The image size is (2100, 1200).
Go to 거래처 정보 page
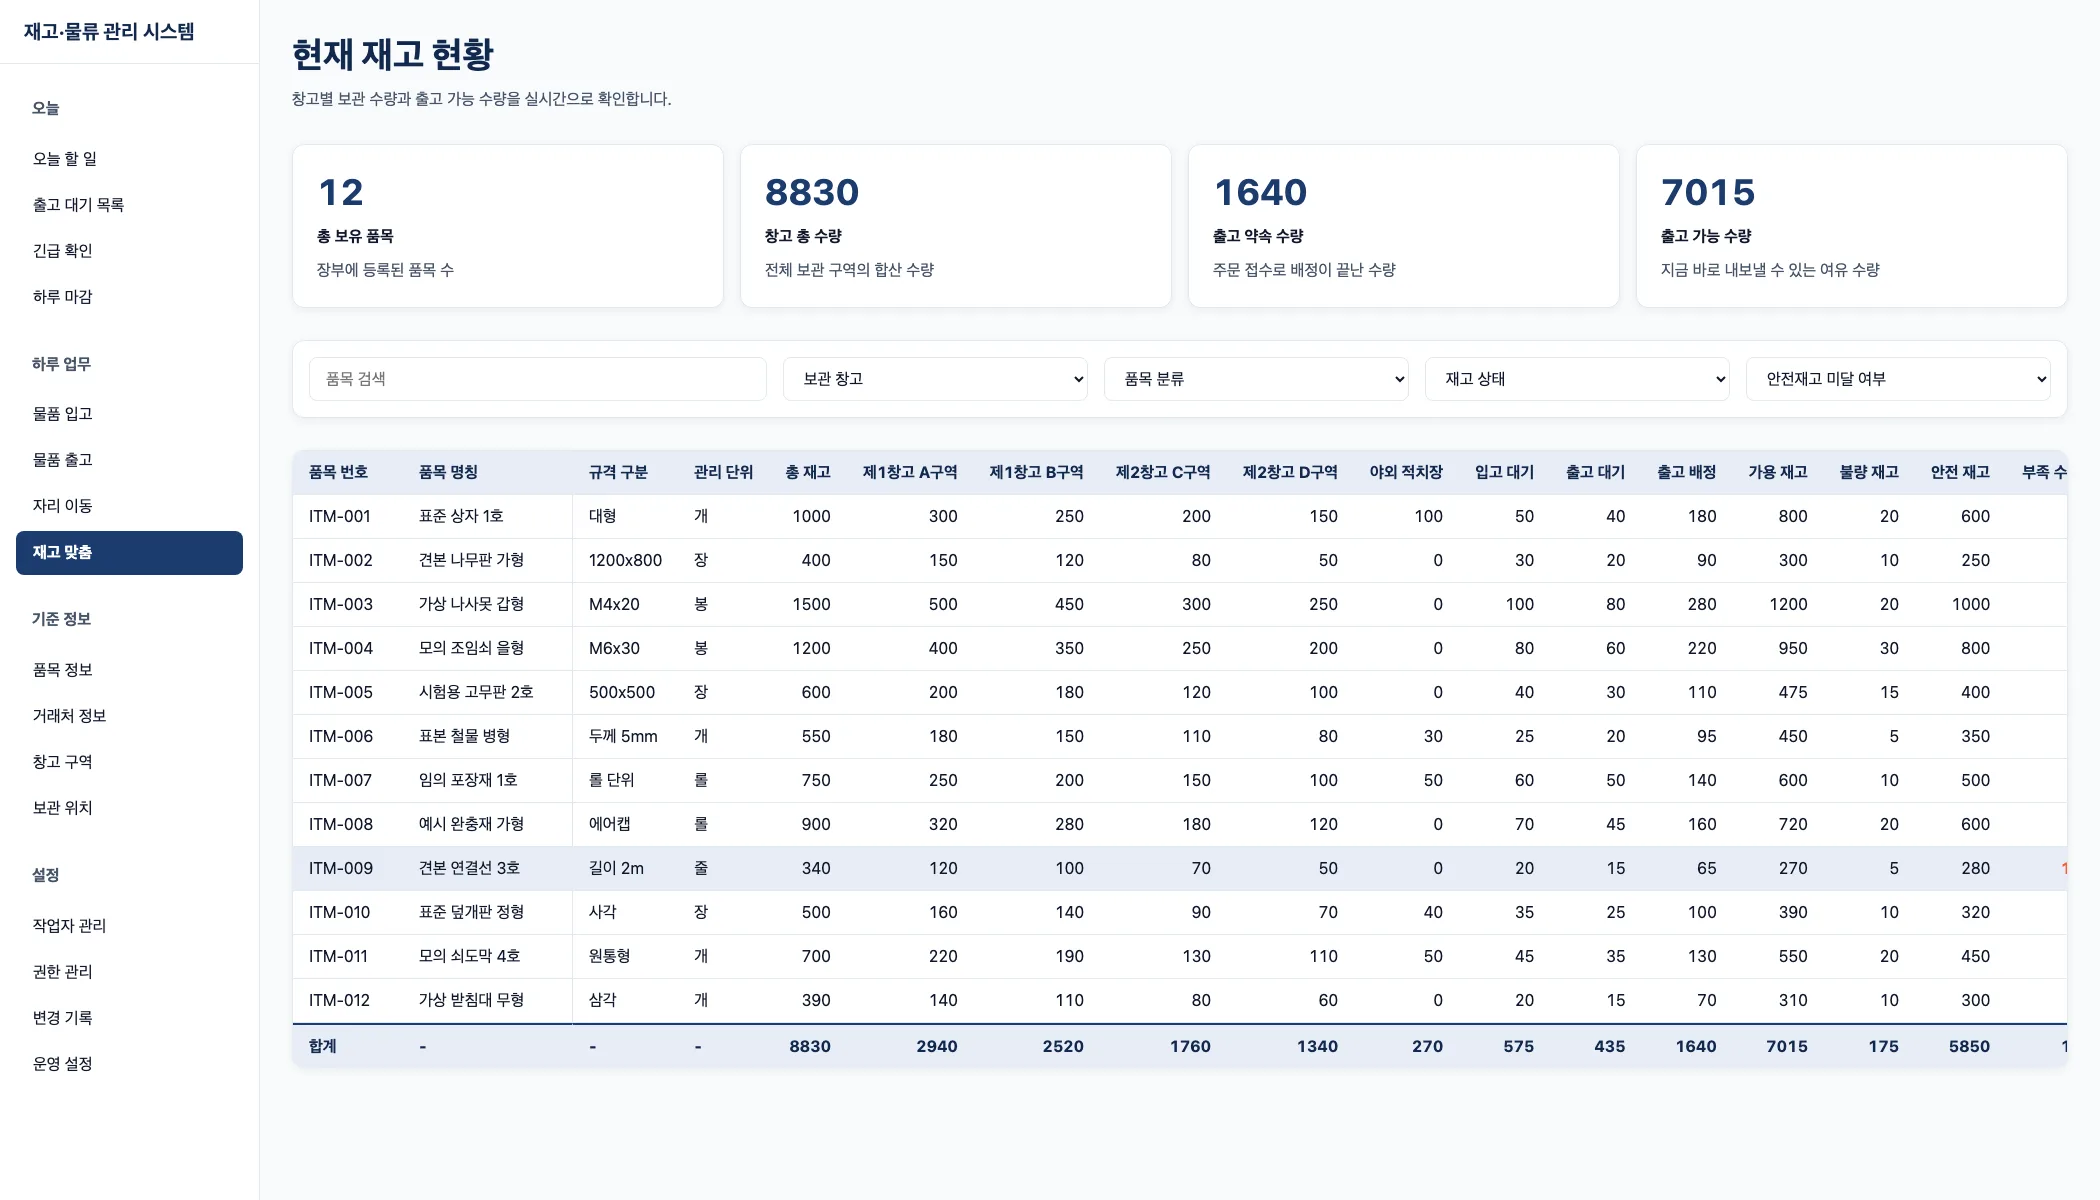coord(129,716)
